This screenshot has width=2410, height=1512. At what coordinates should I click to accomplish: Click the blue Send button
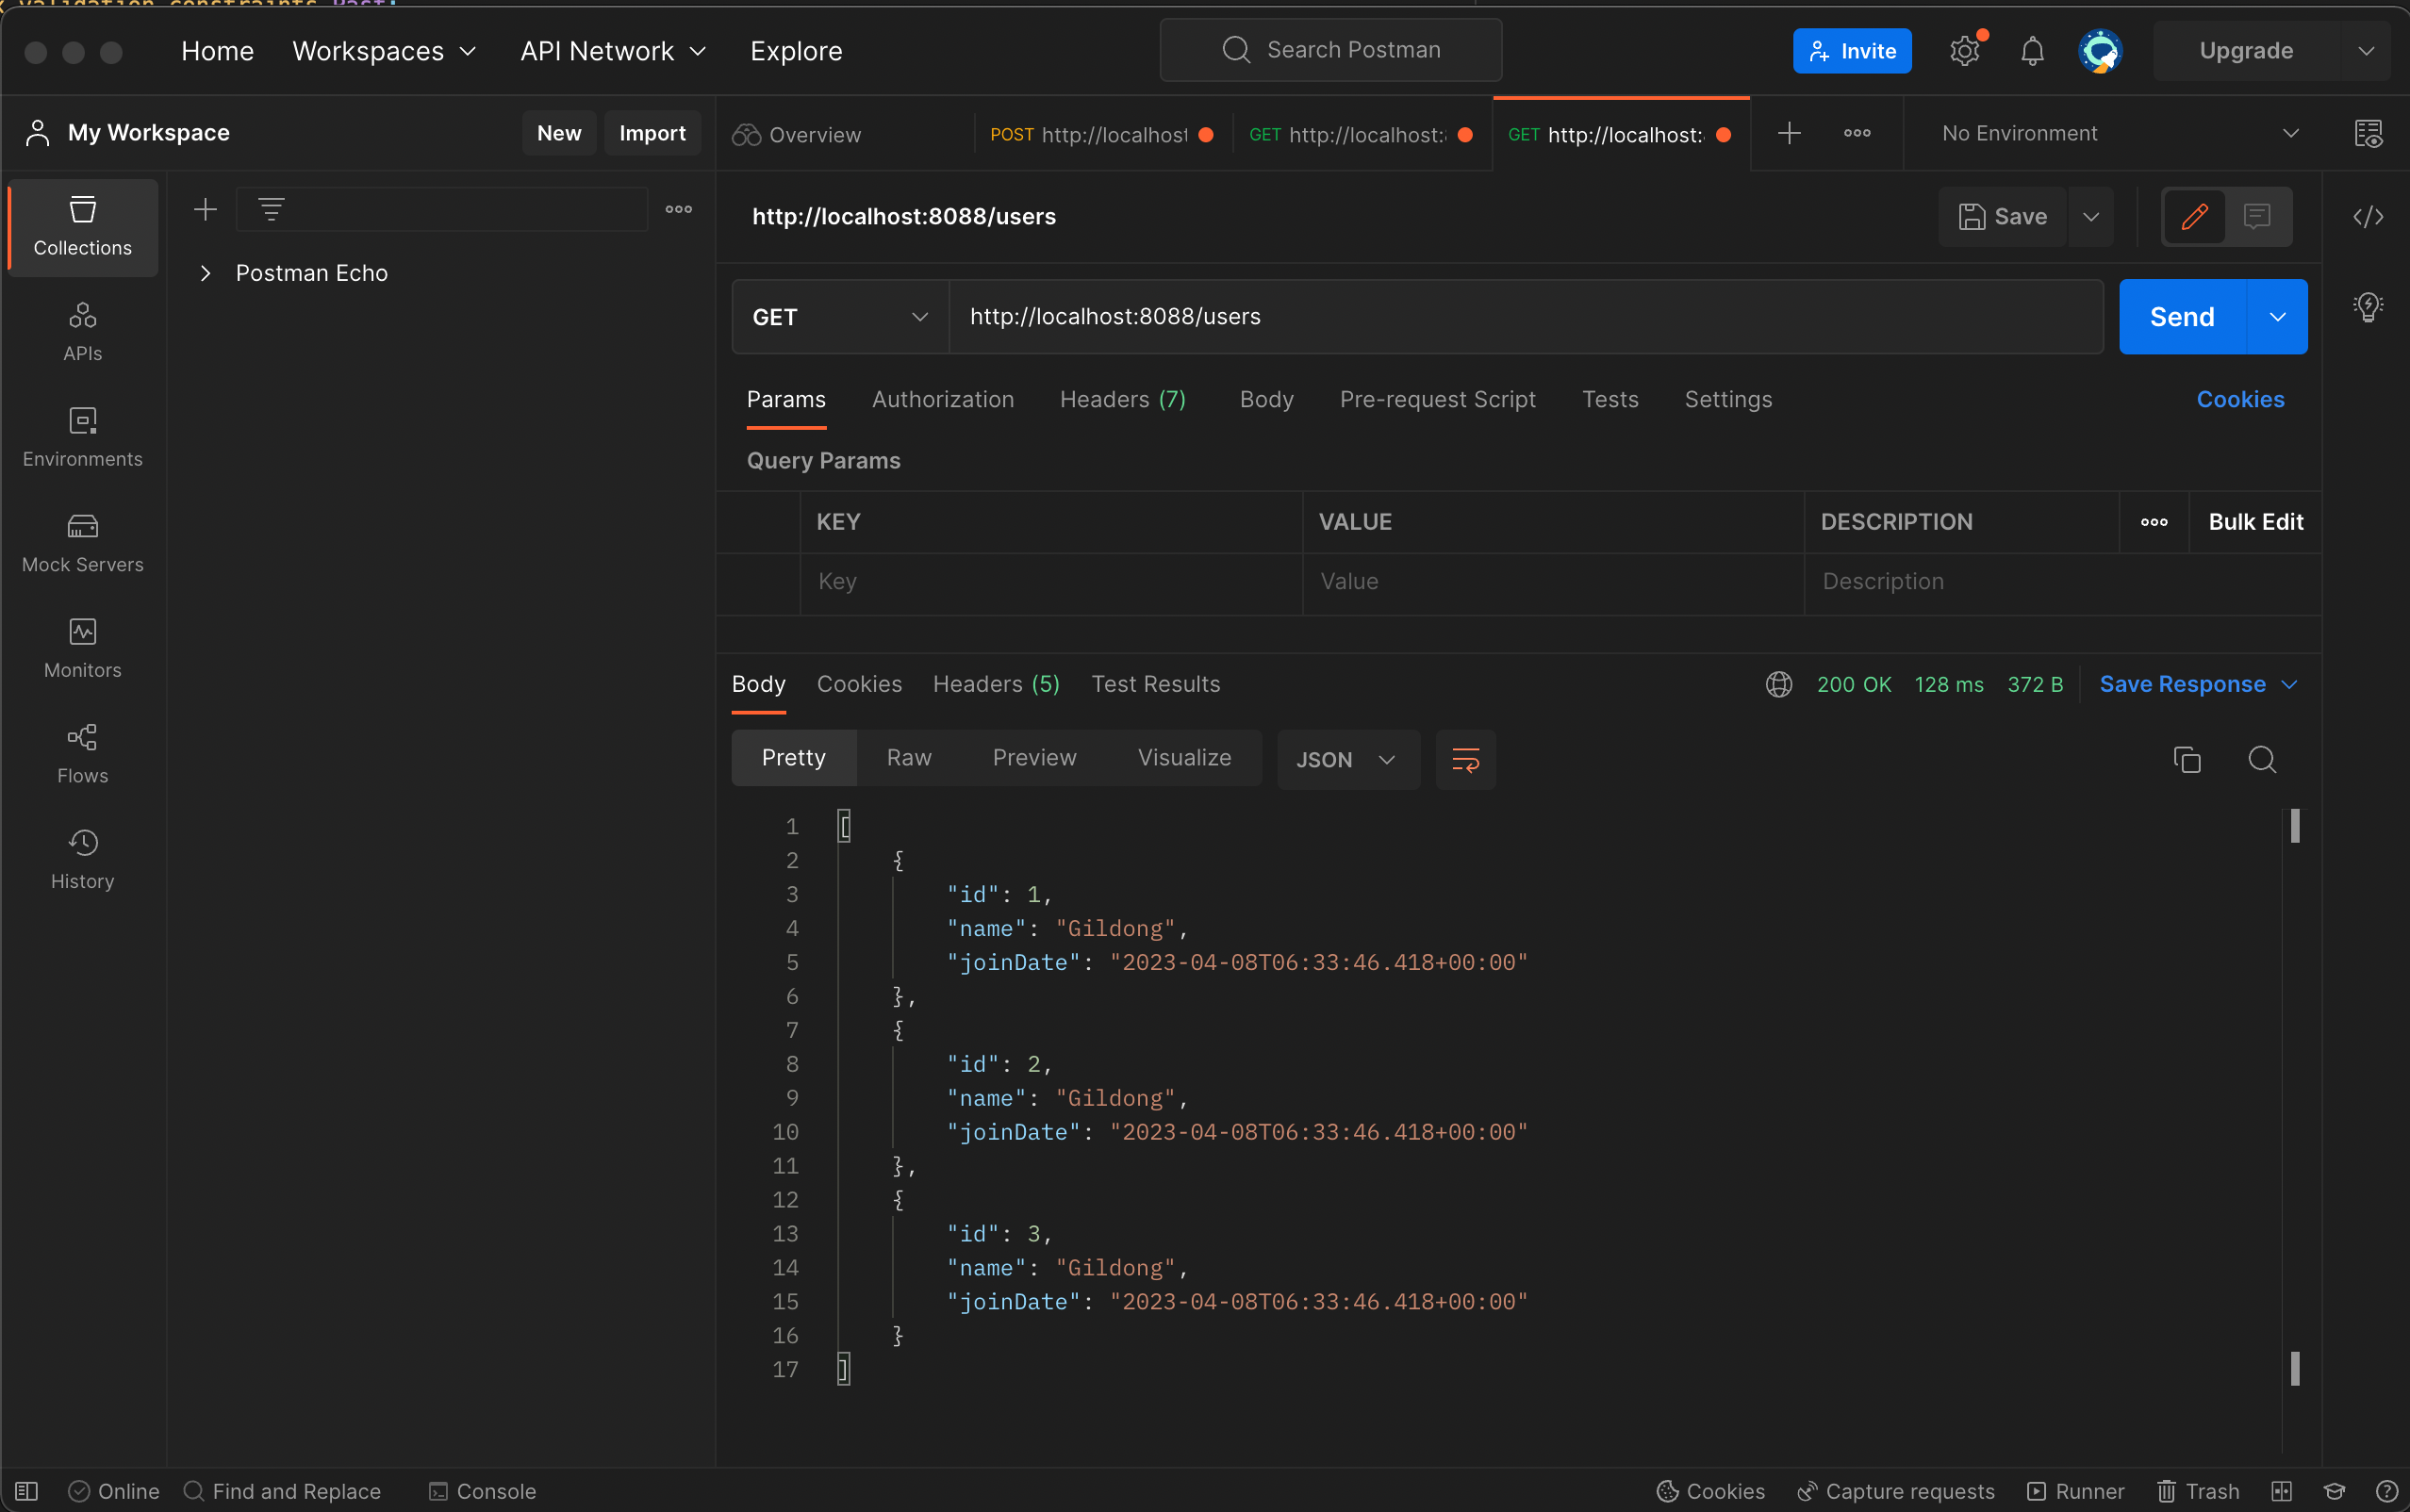tap(2182, 317)
